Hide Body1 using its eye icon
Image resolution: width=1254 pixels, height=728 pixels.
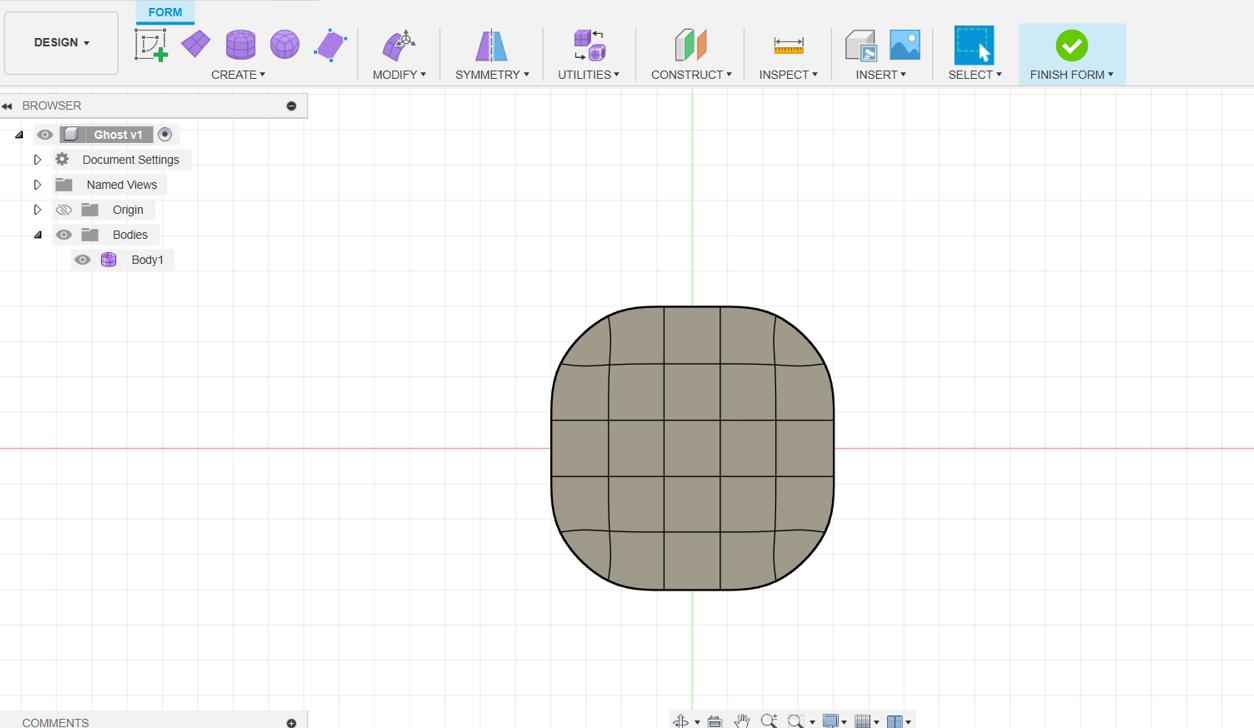(x=83, y=260)
